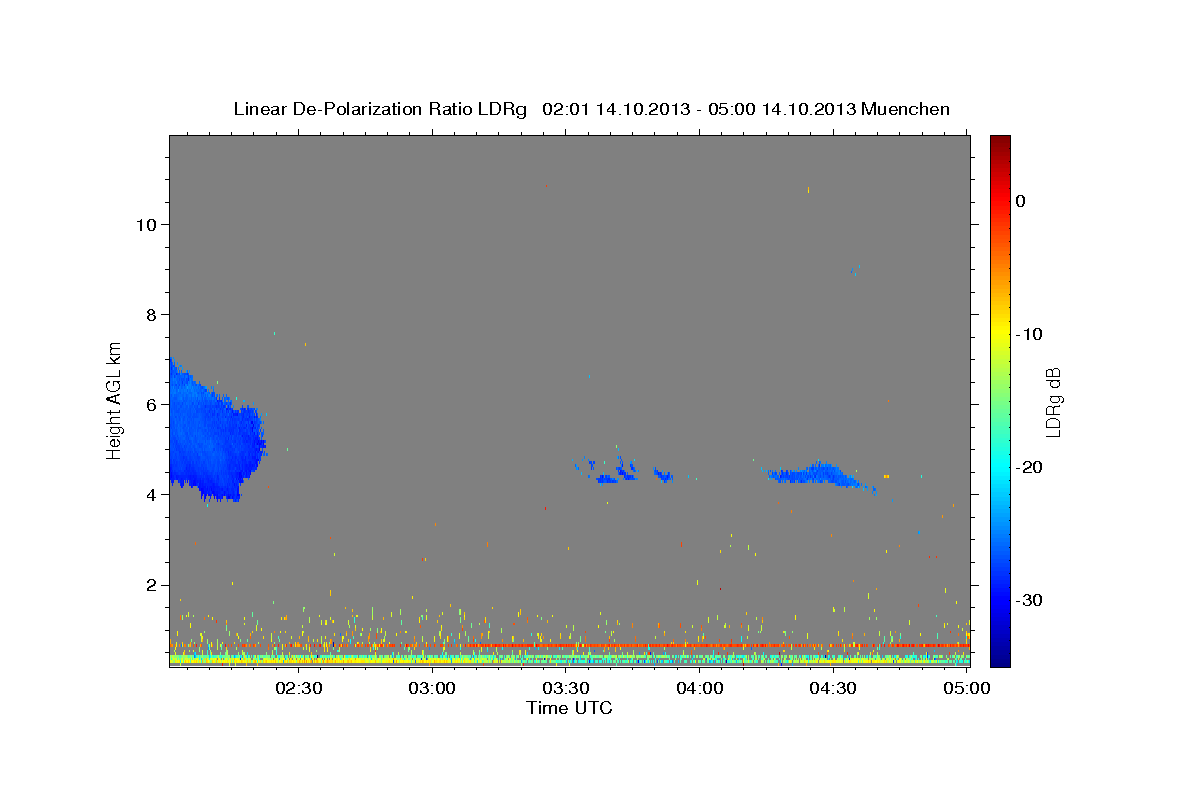Click the colorbar value 0
This screenshot has width=1200, height=800.
click(1020, 201)
